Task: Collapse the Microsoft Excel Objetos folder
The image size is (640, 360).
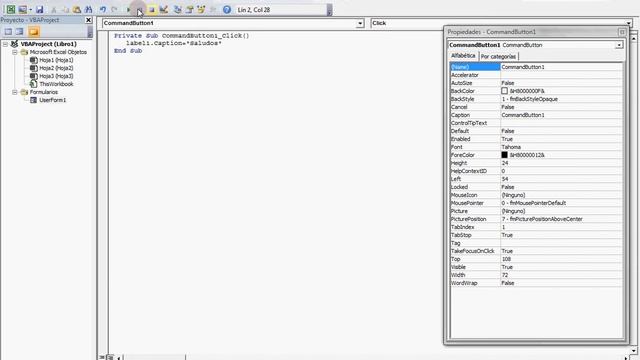Action: [15, 52]
